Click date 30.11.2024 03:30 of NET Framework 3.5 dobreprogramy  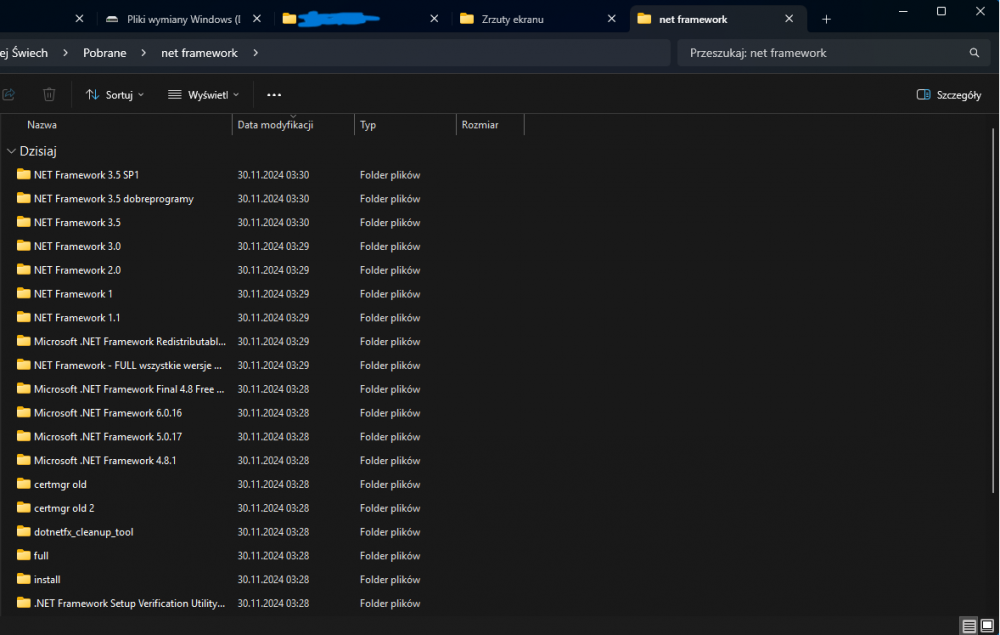273,199
